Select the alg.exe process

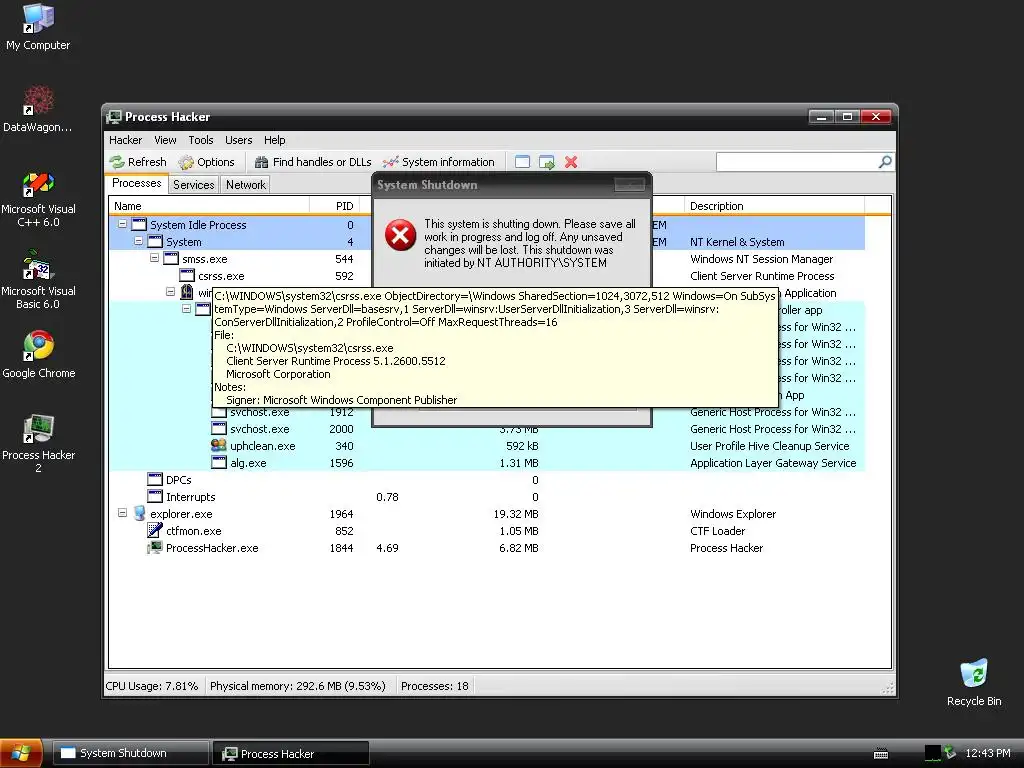point(487,462)
